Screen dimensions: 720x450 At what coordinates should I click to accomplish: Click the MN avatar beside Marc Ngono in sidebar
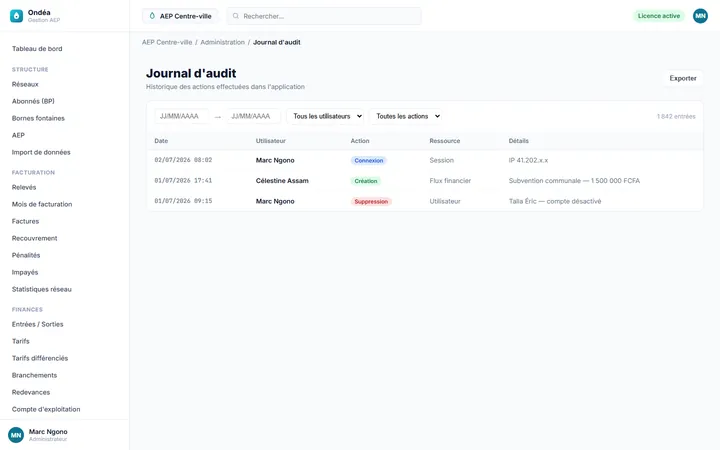[16, 435]
